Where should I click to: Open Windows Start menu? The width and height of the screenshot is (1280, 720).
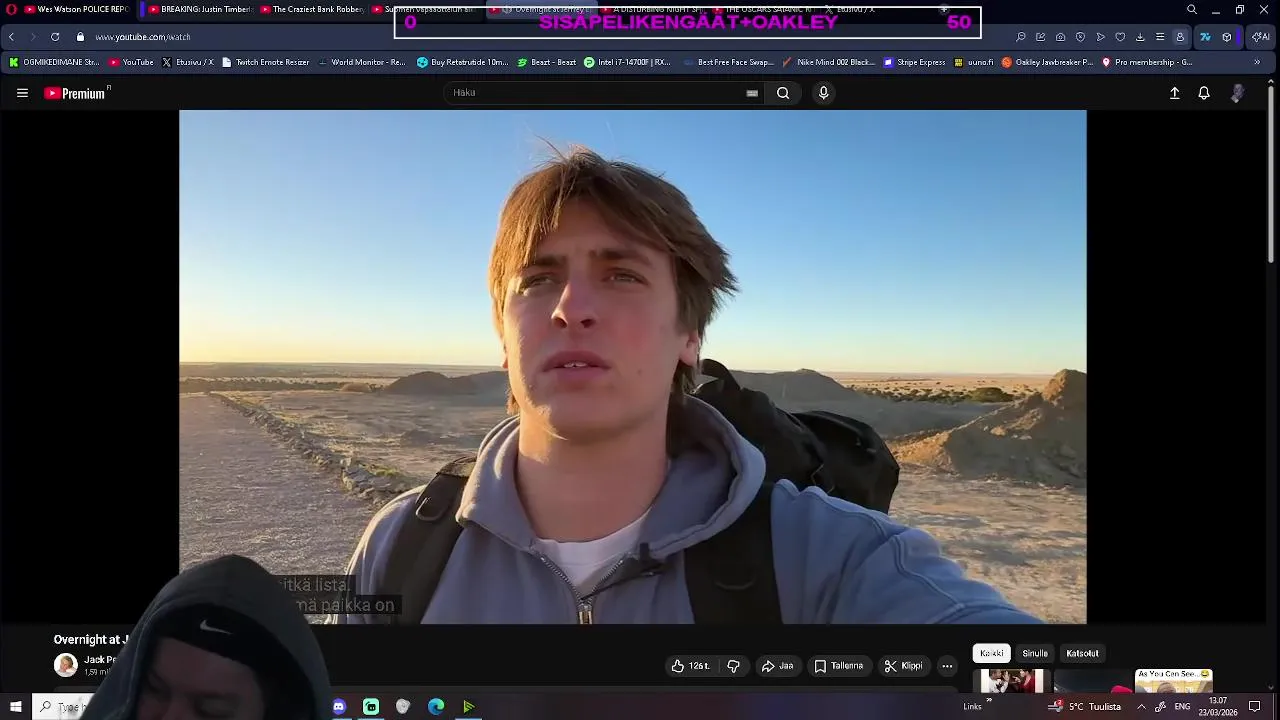coord(16,706)
